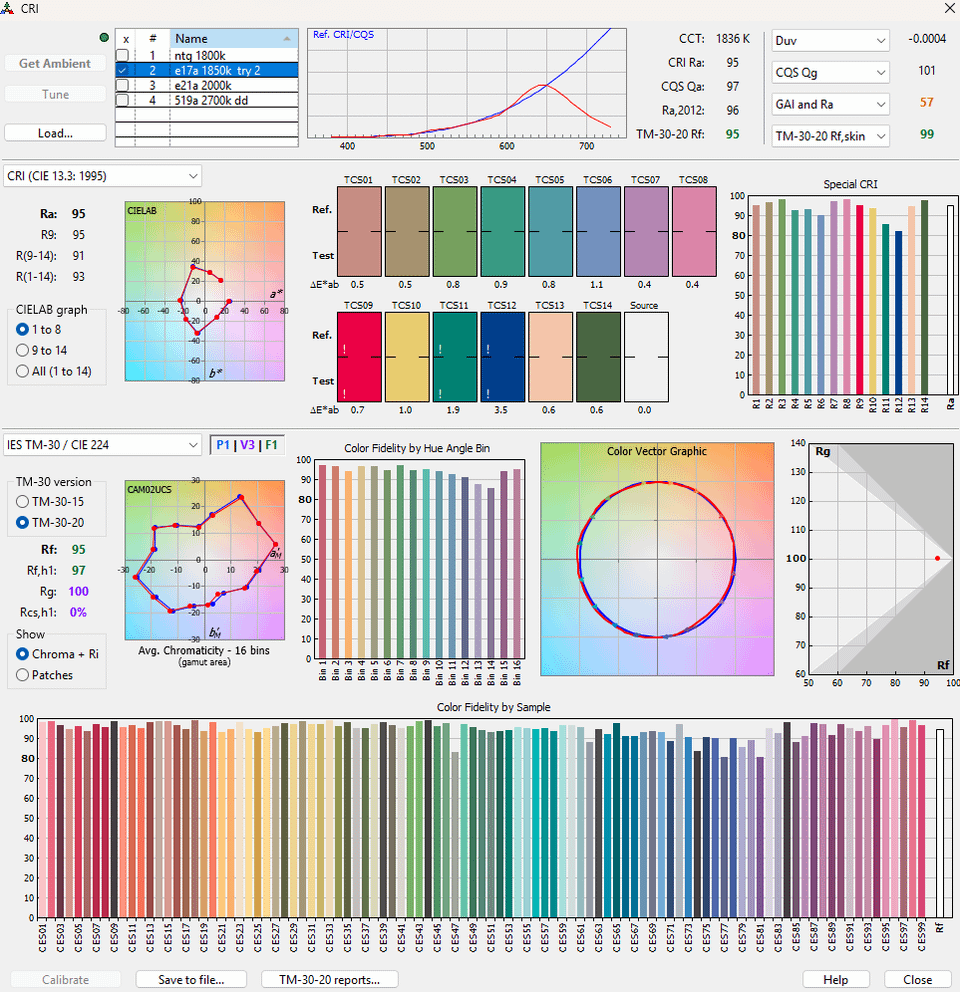Expand the GAI and Ra dropdown
960x992 pixels.
(x=830, y=104)
